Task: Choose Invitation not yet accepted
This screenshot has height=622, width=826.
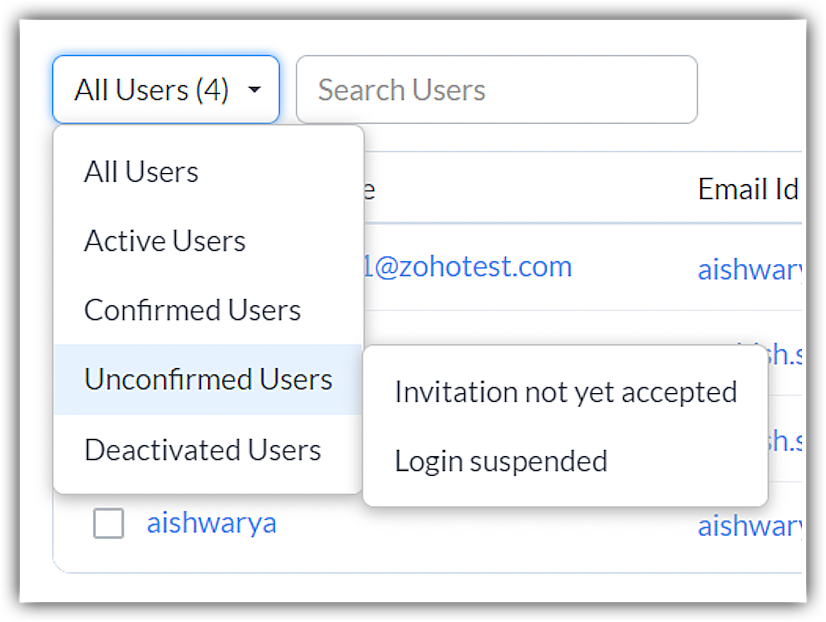Action: pyautogui.click(x=565, y=392)
